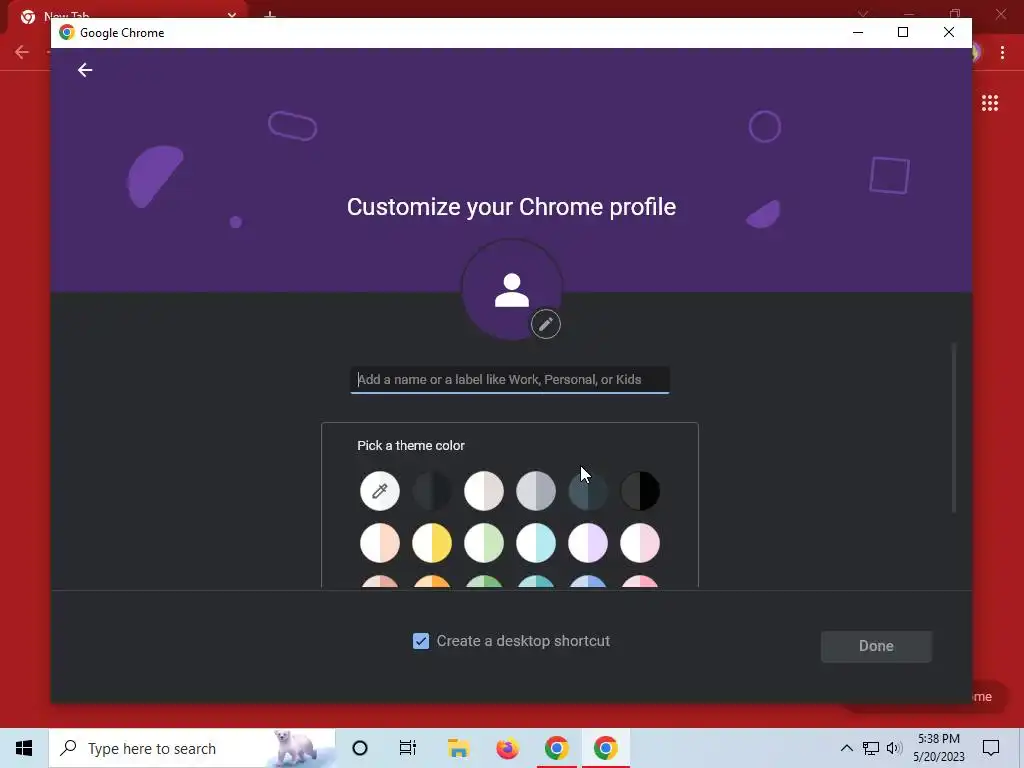Click the dialog's vertical scrollbar

(x=953, y=428)
